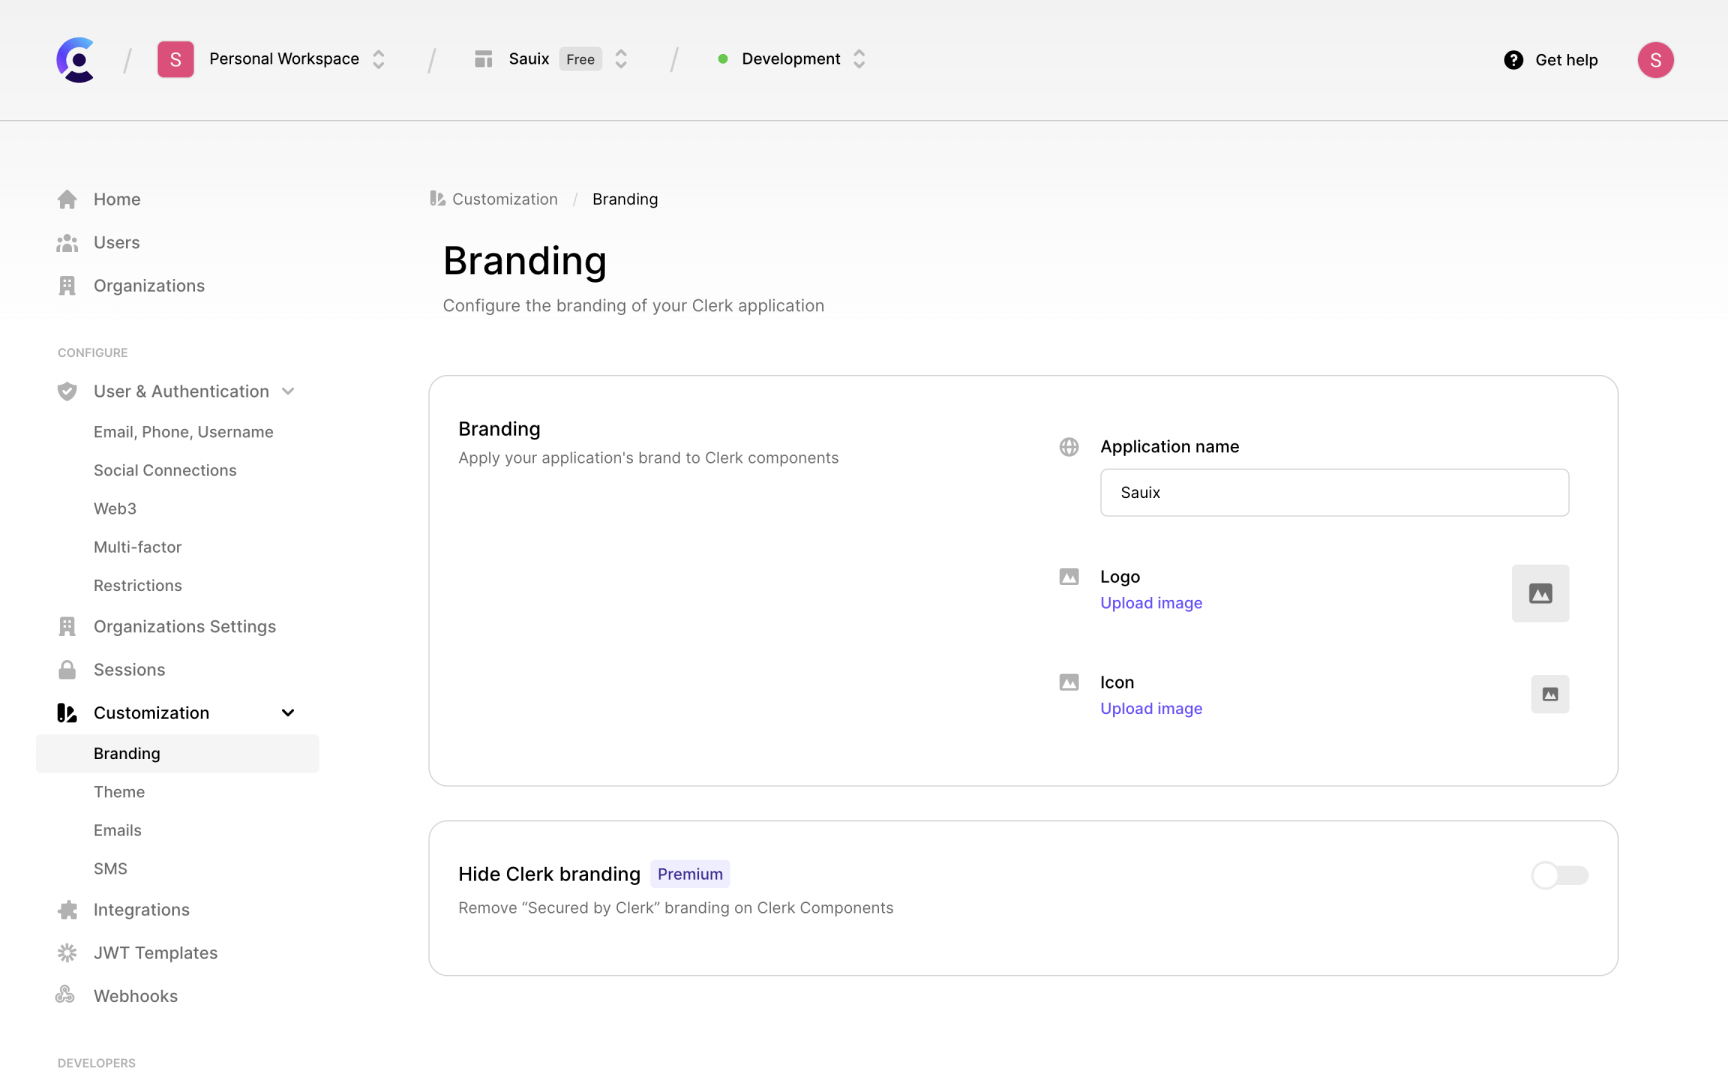This screenshot has width=1729, height=1080.
Task: Open Organizations using its building icon
Action: click(66, 285)
